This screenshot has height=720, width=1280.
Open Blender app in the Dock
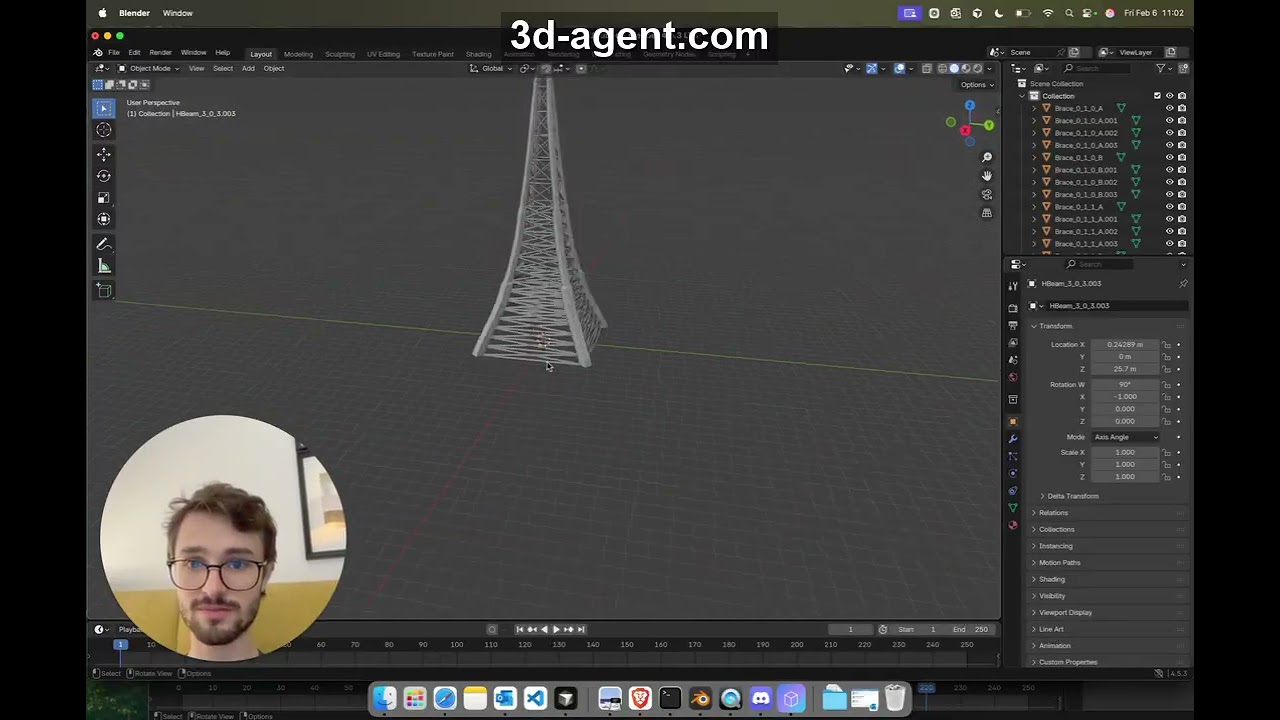700,698
